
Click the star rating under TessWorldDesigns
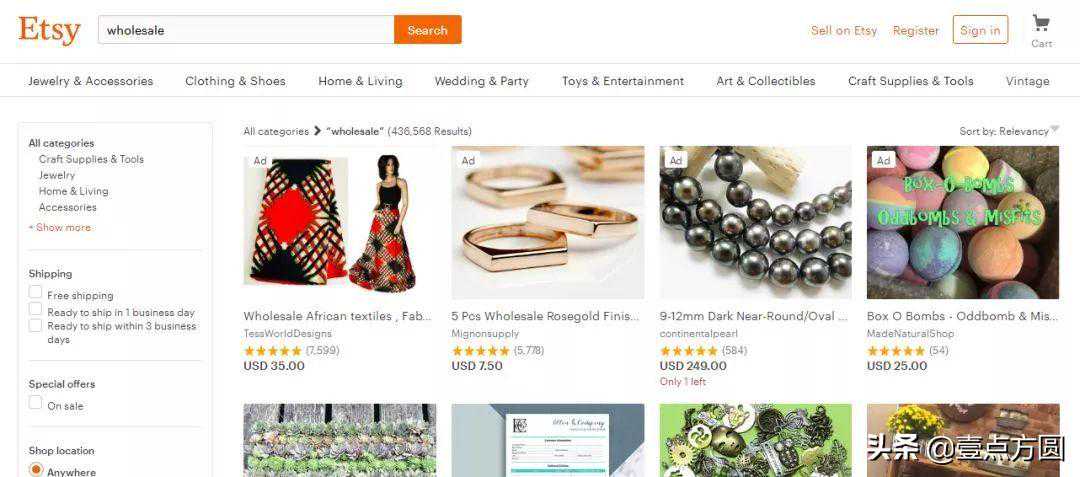273,351
